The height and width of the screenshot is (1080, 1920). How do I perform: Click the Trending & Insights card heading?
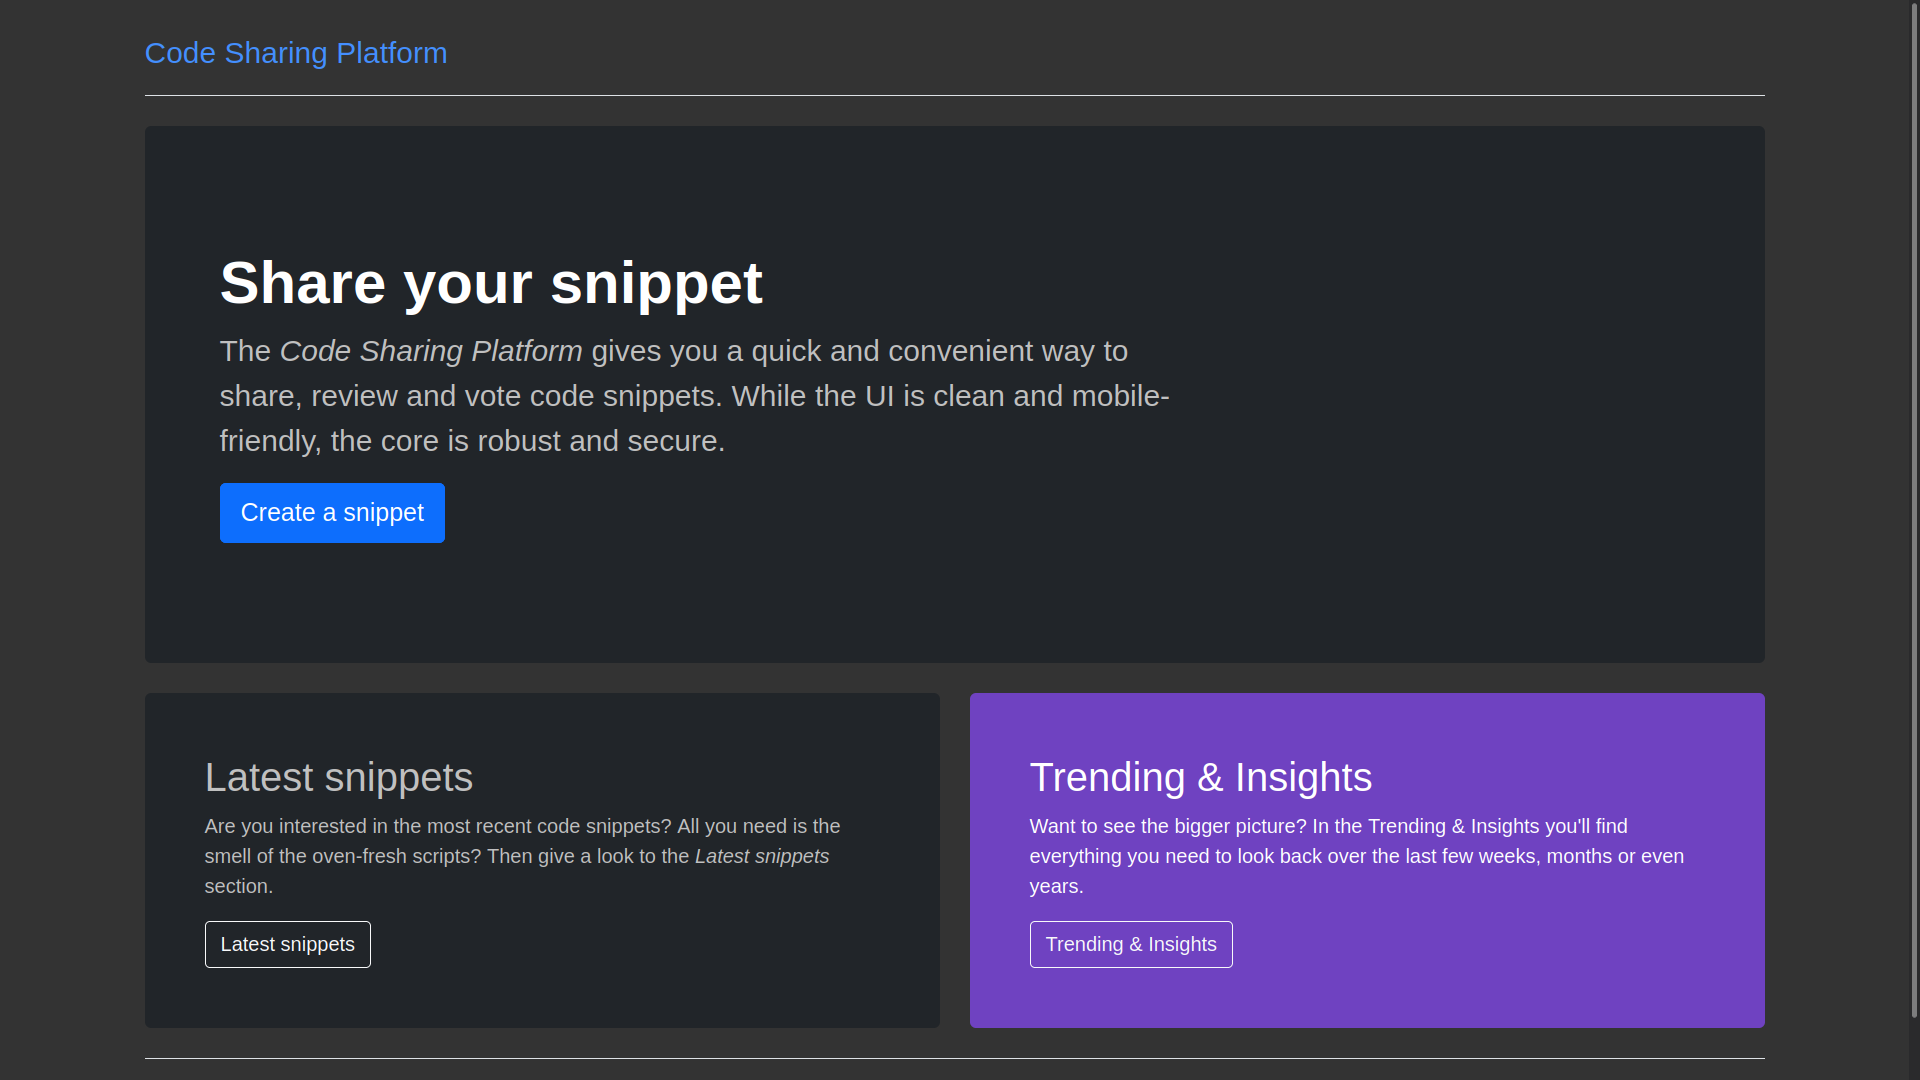(x=1200, y=777)
